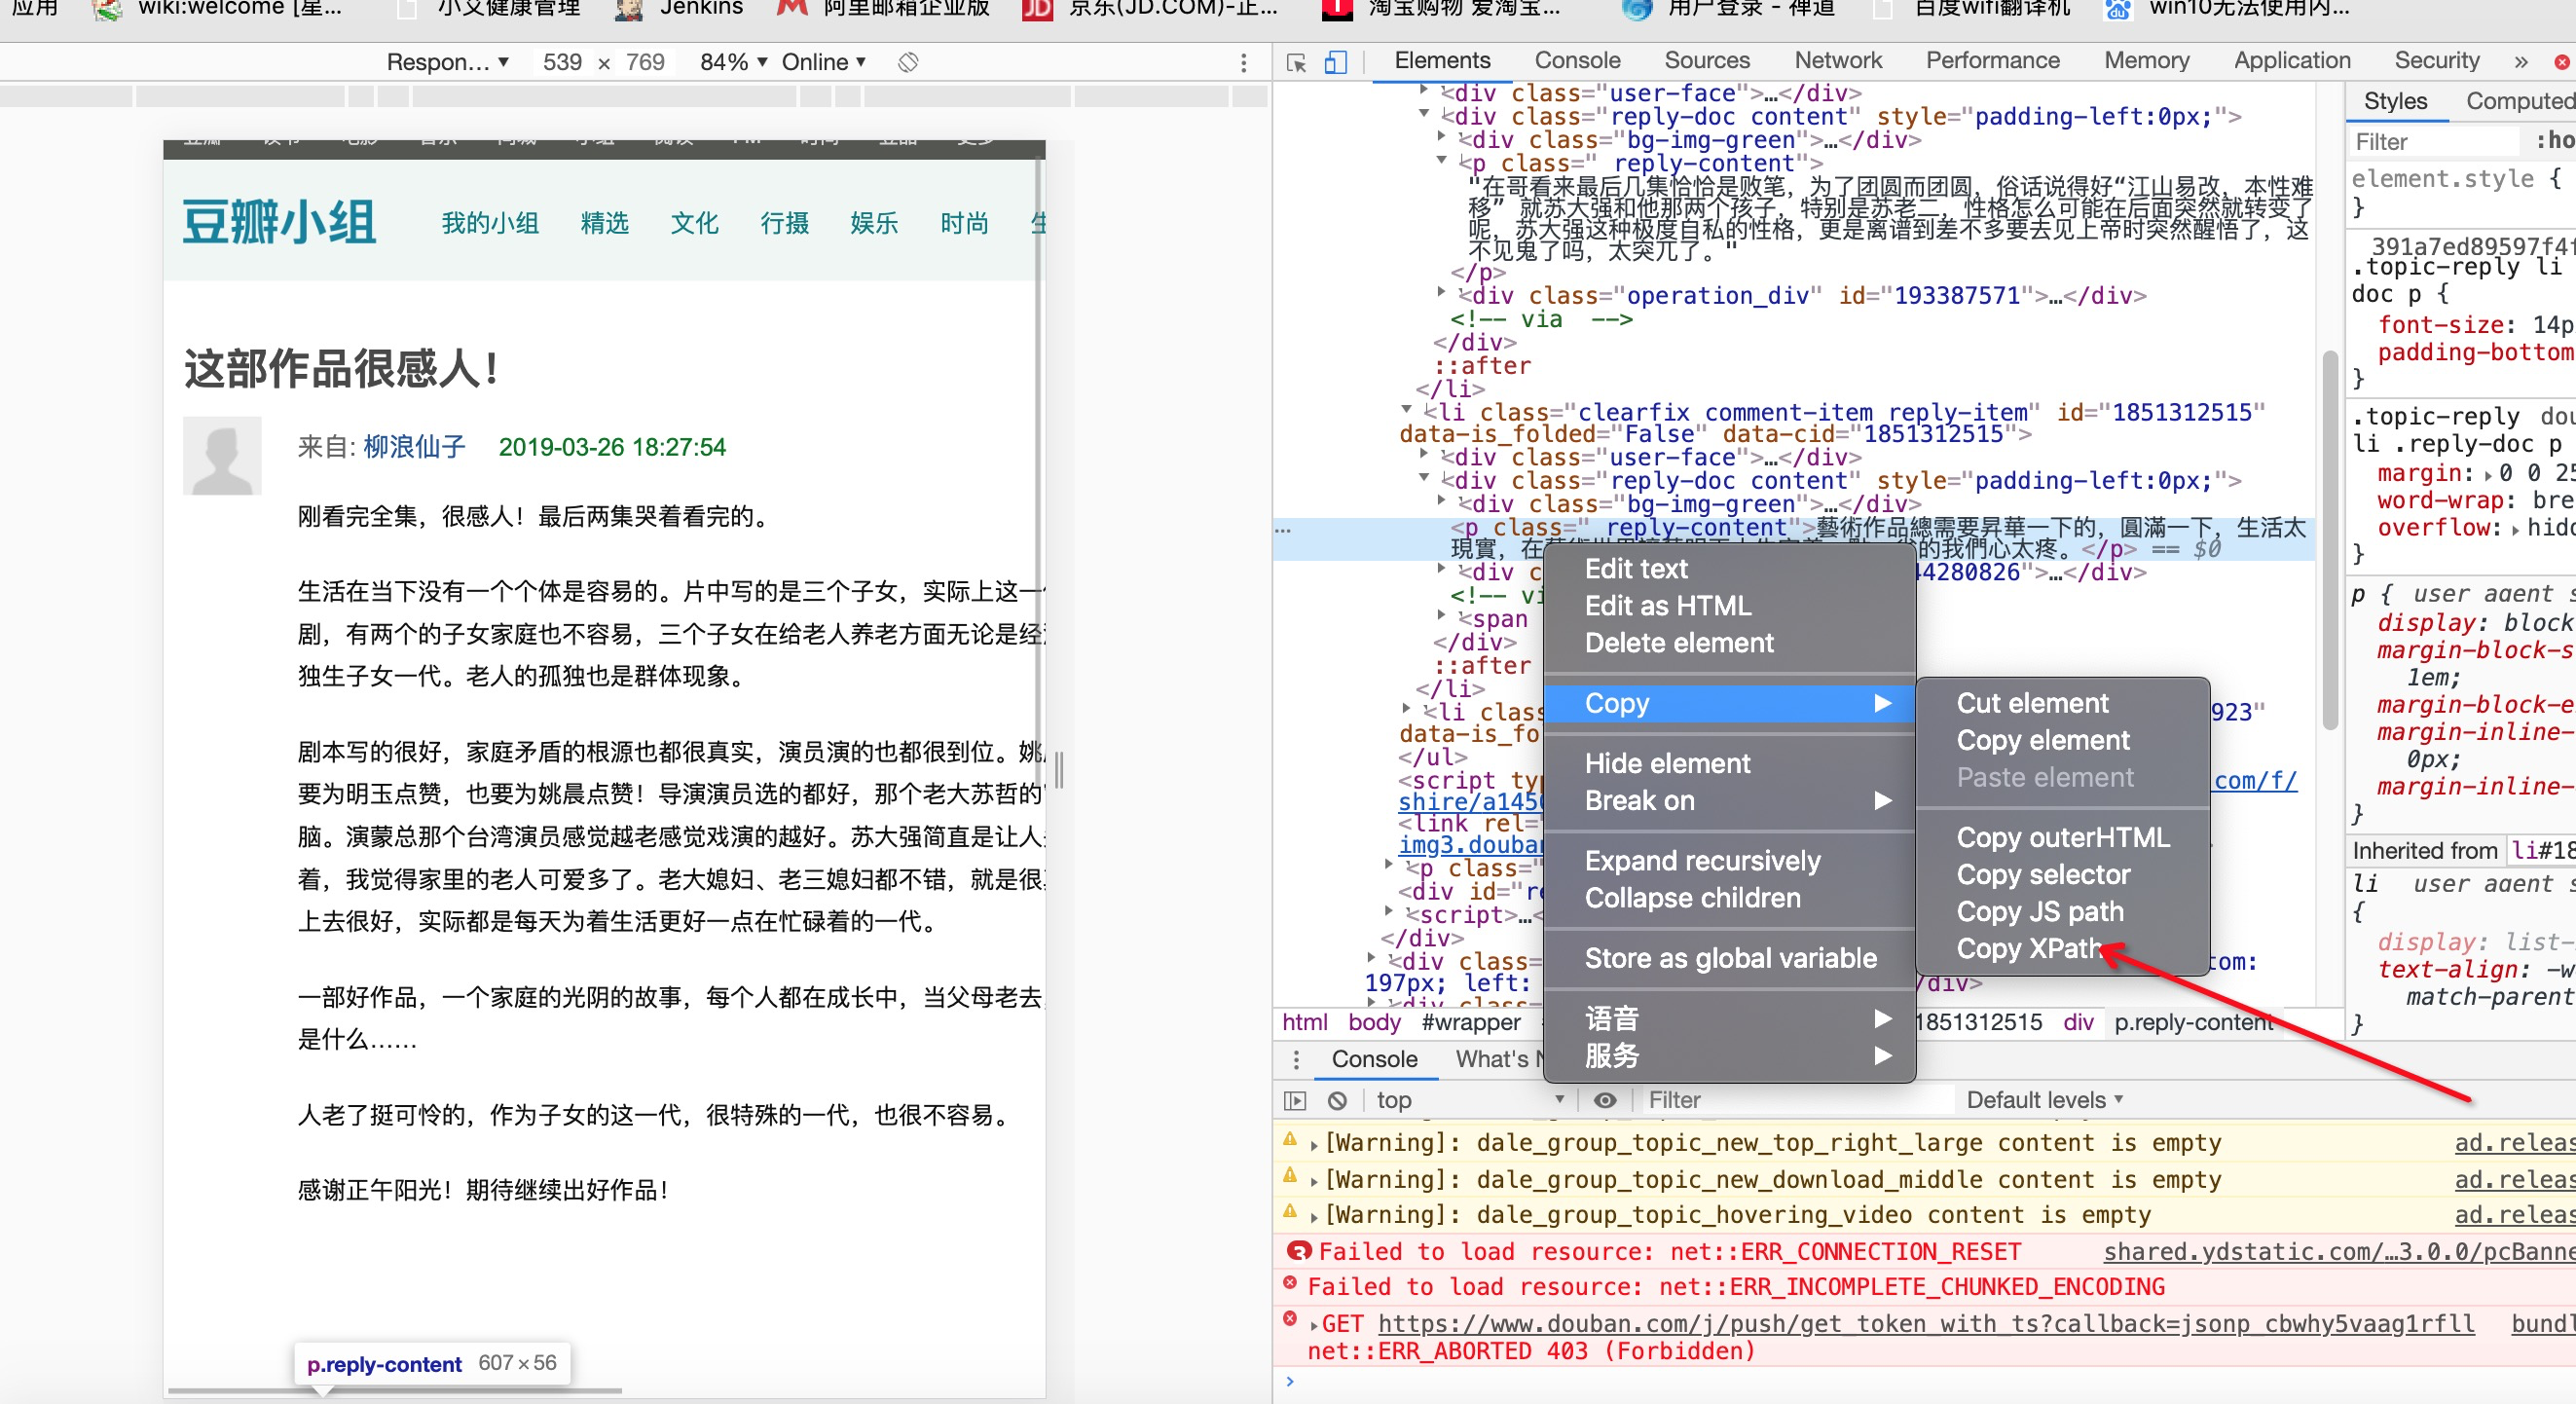
Task: Click the Jenkins bookmark icon
Action: pyautogui.click(x=628, y=9)
